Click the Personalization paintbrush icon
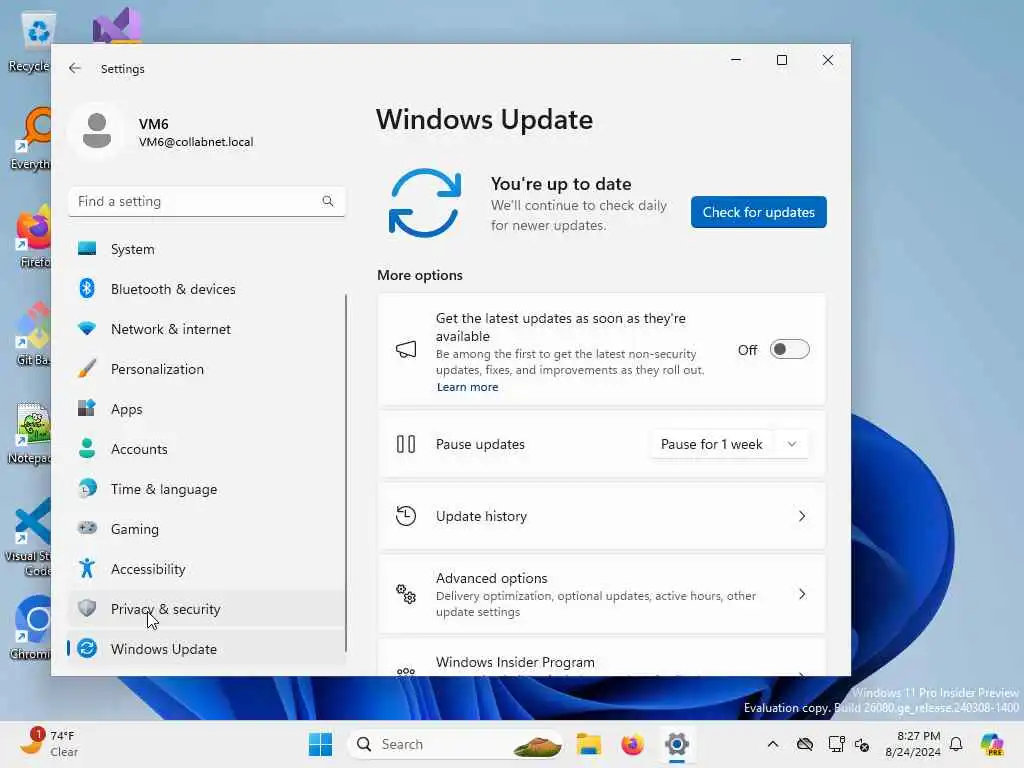Viewport: 1024px width, 768px height. point(87,368)
